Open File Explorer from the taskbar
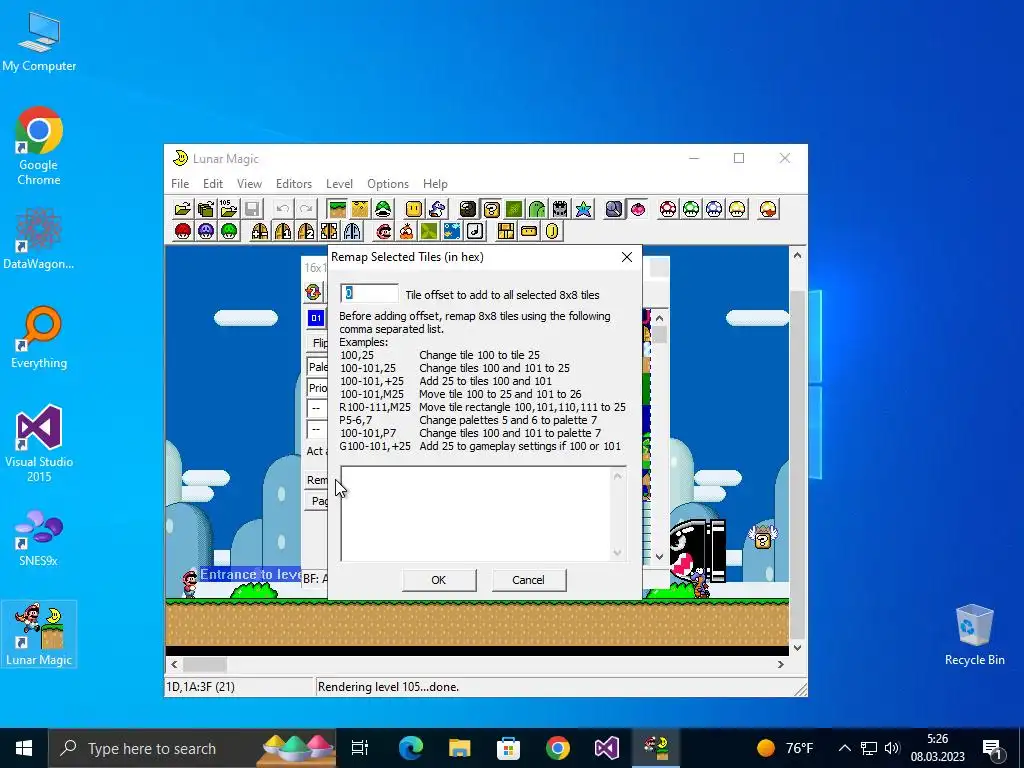This screenshot has width=1024, height=768. pyautogui.click(x=460, y=748)
